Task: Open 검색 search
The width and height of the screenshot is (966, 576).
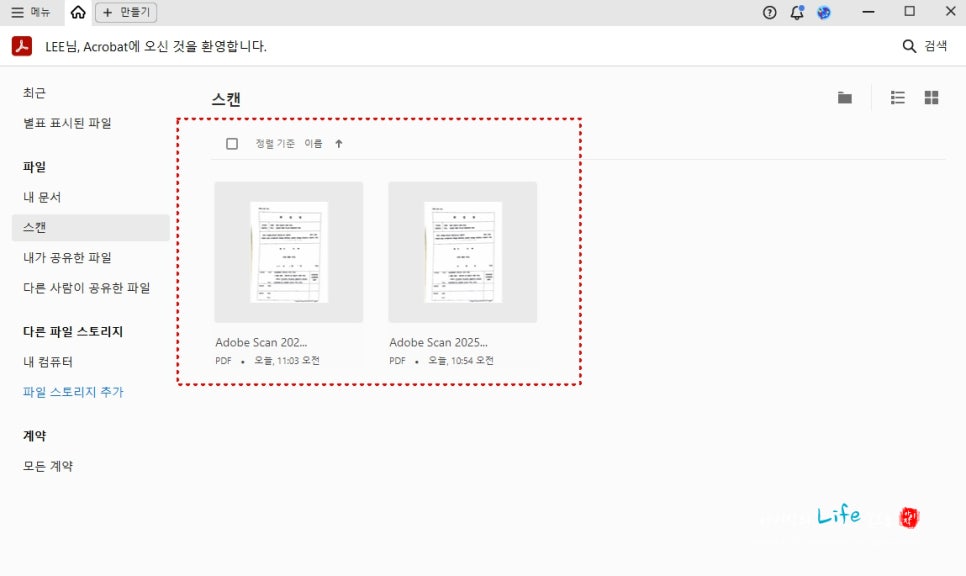Action: tap(925, 46)
